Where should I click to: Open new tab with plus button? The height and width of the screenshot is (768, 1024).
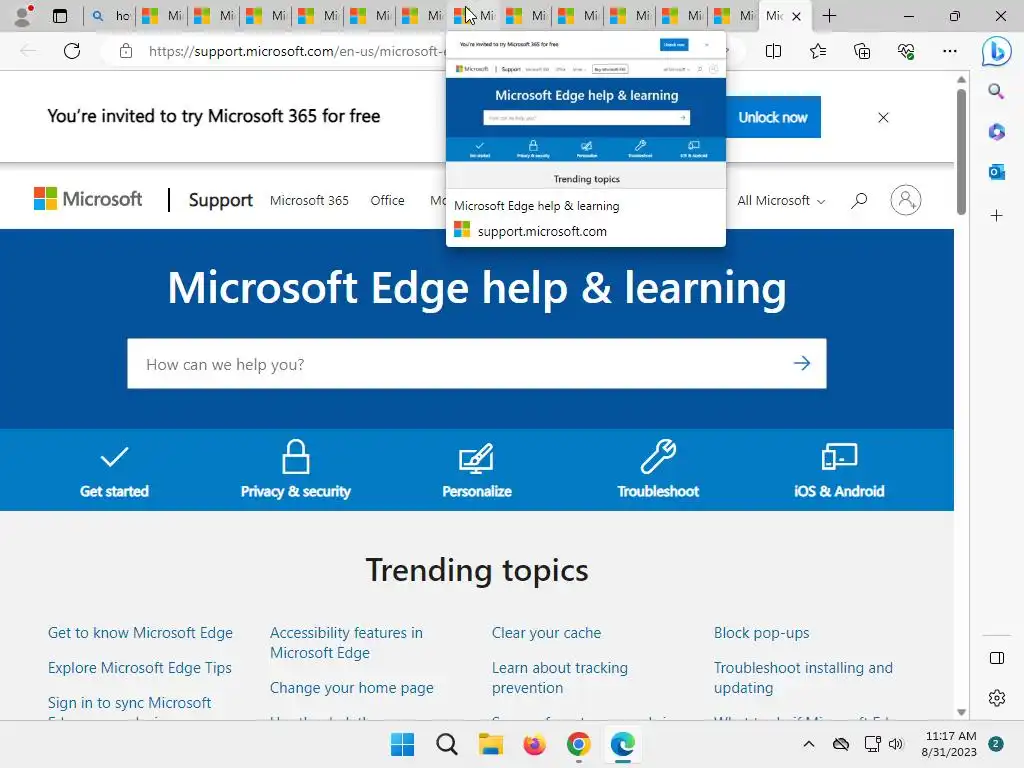point(829,16)
